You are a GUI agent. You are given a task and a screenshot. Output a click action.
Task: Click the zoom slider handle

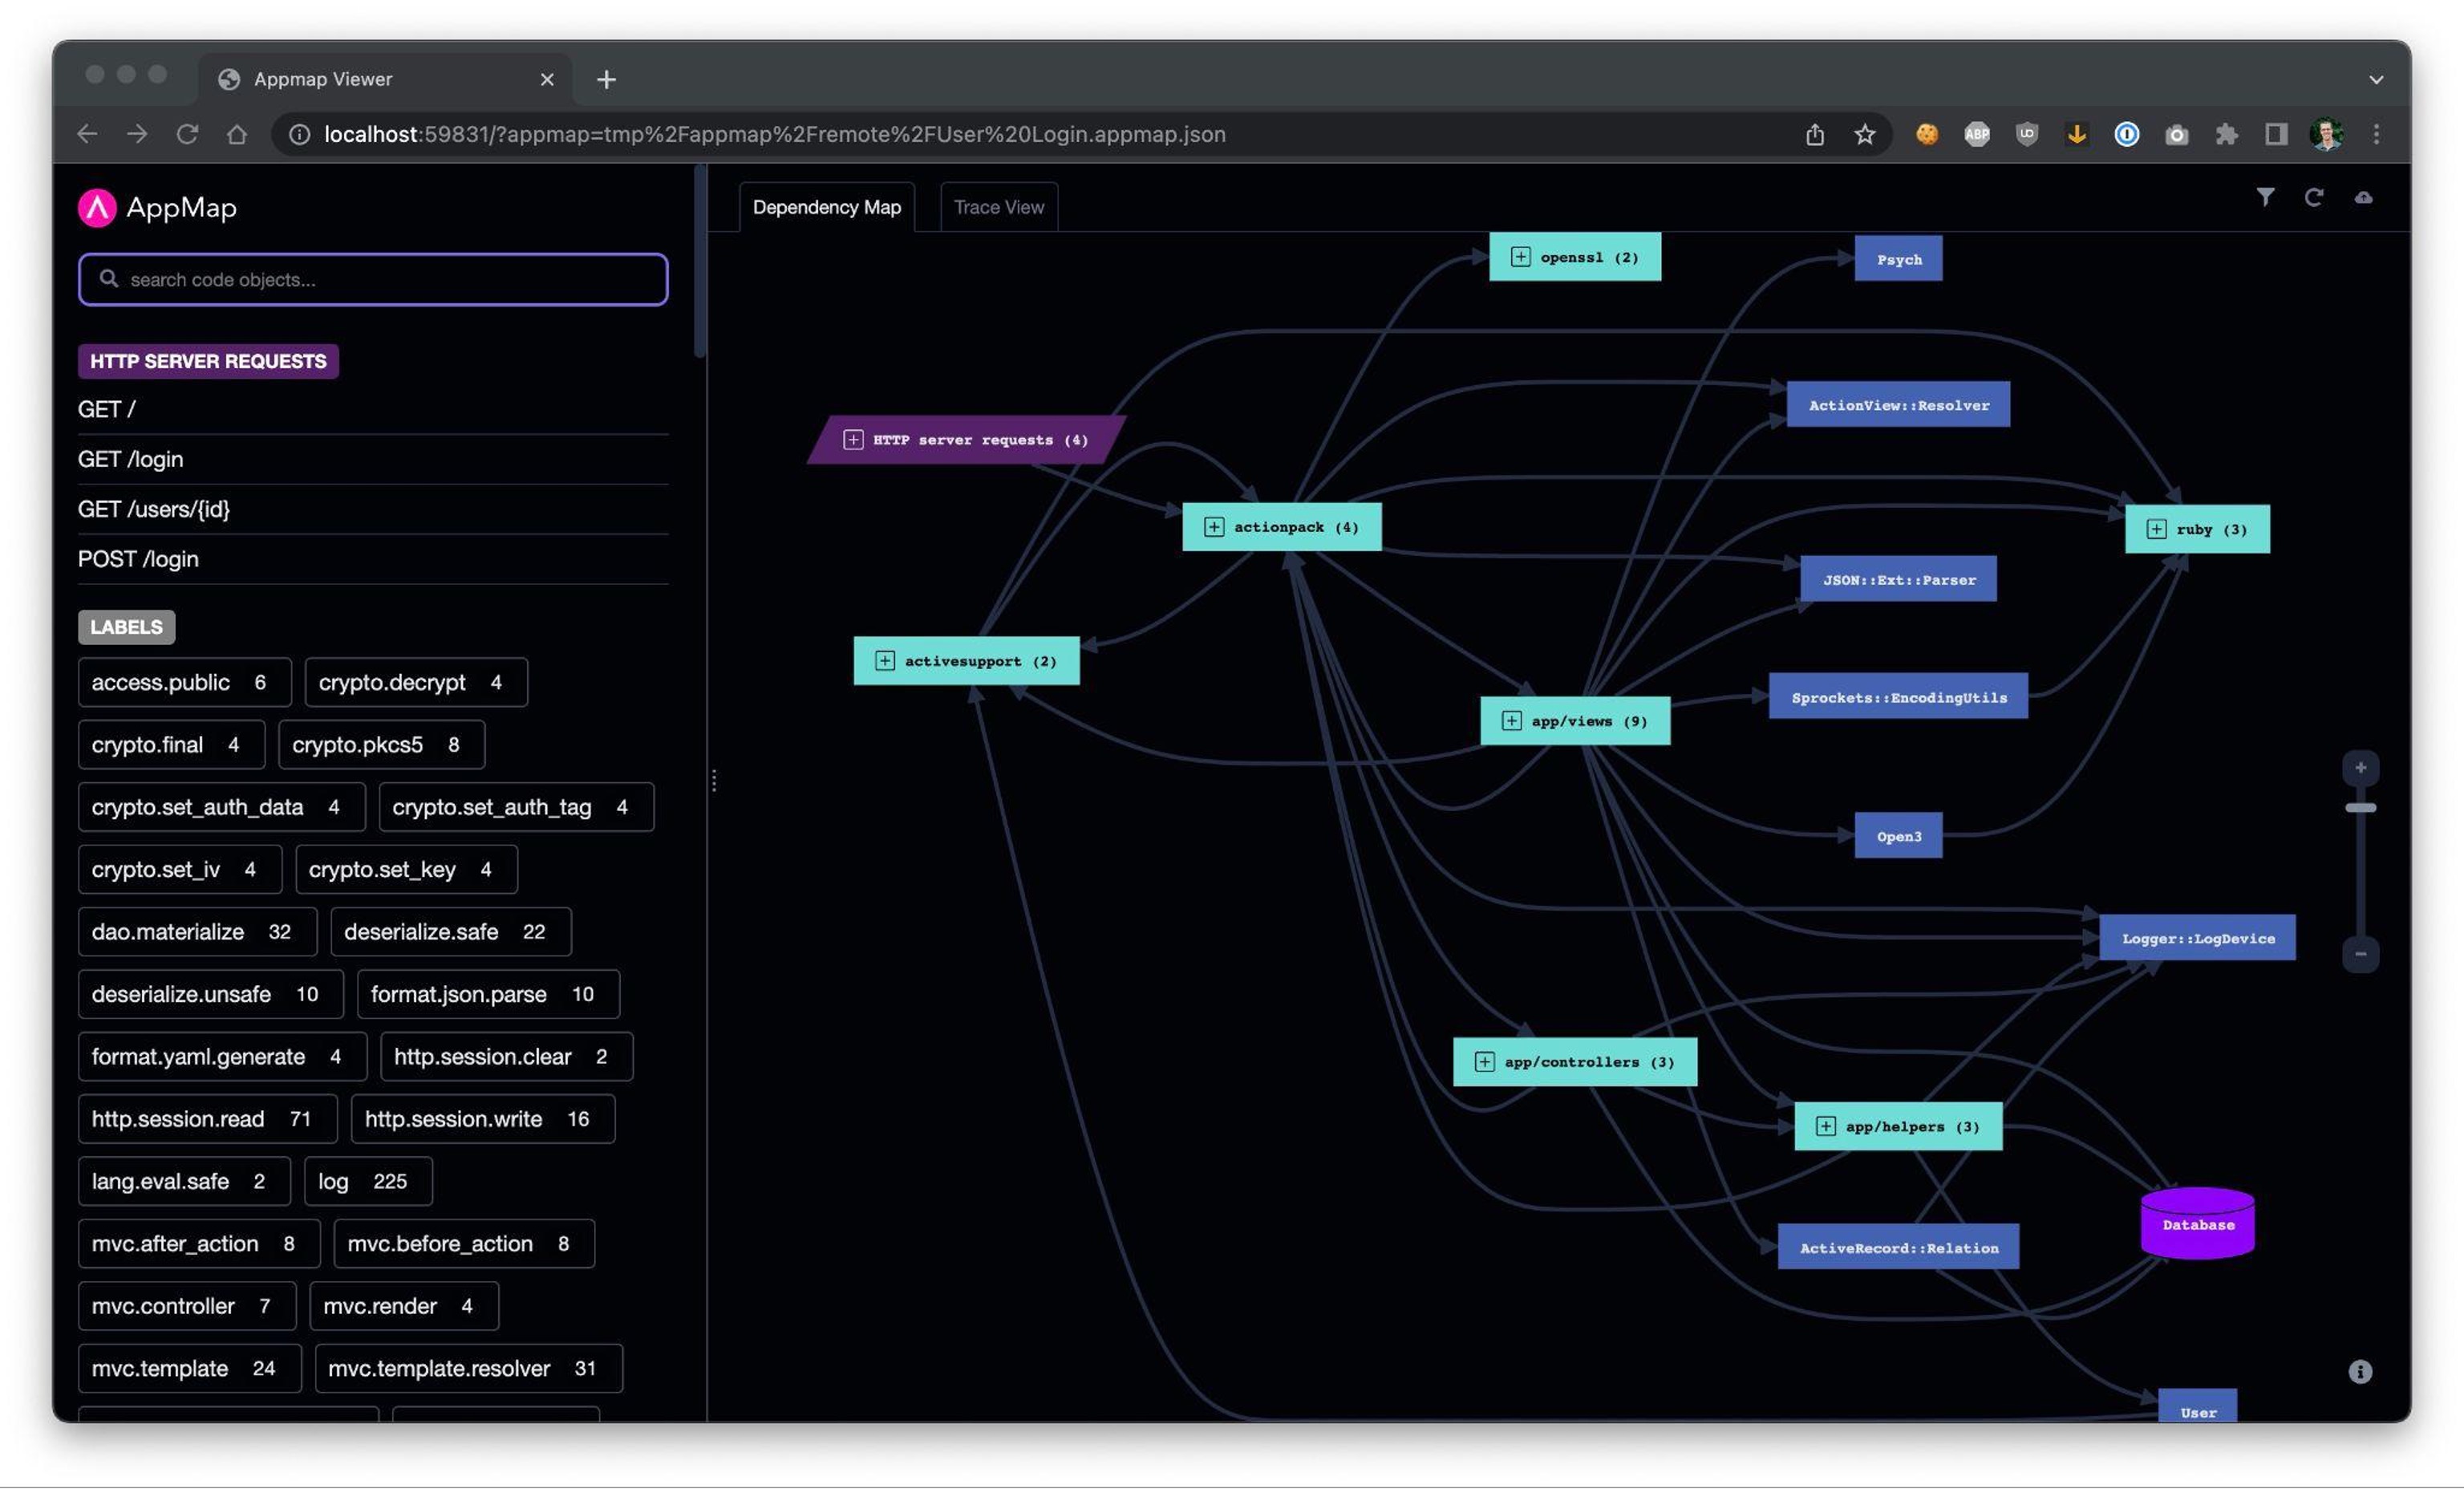coord(2360,807)
